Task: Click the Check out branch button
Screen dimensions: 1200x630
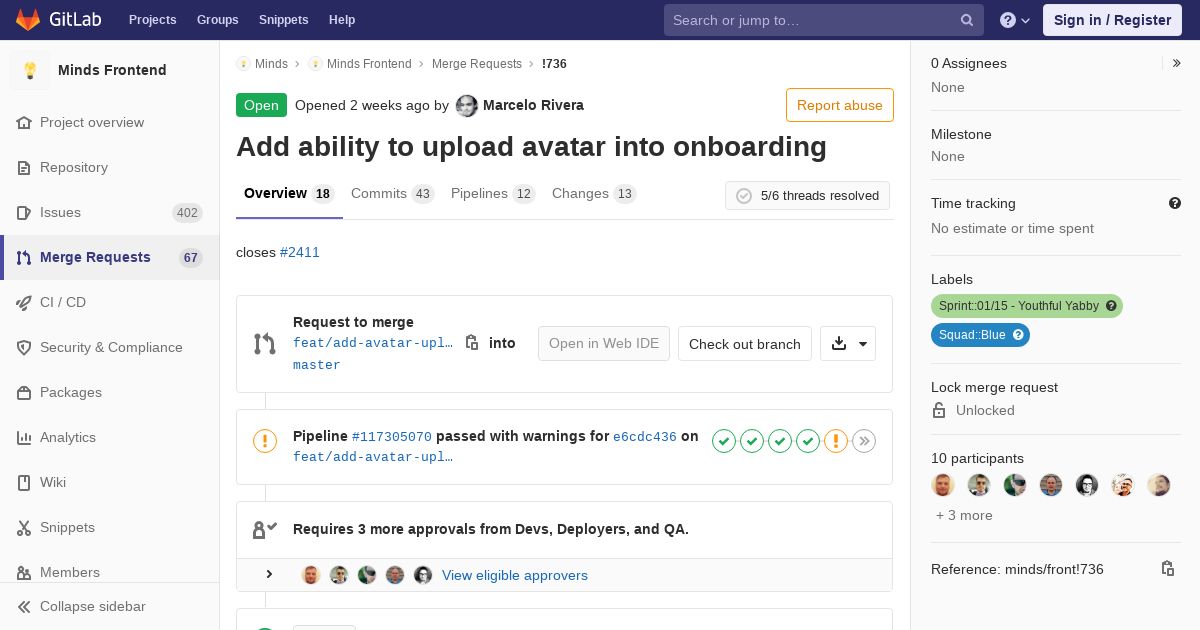Action: 745,343
